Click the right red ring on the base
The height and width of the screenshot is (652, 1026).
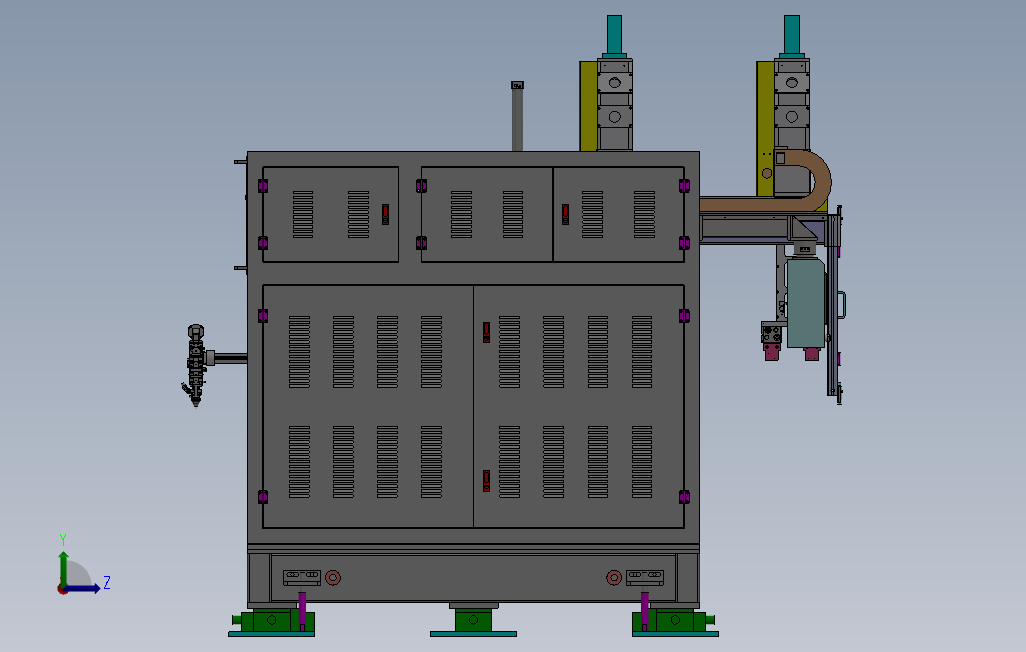(614, 577)
